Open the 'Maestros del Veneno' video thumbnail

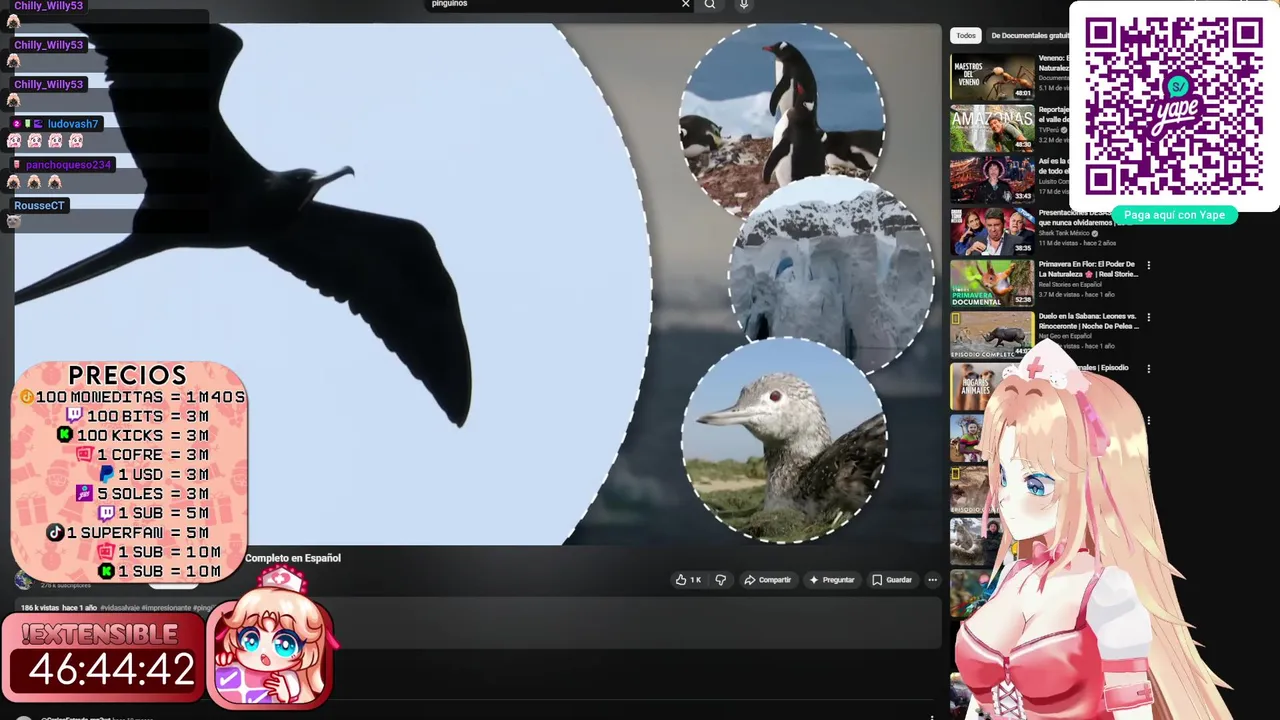click(992, 76)
